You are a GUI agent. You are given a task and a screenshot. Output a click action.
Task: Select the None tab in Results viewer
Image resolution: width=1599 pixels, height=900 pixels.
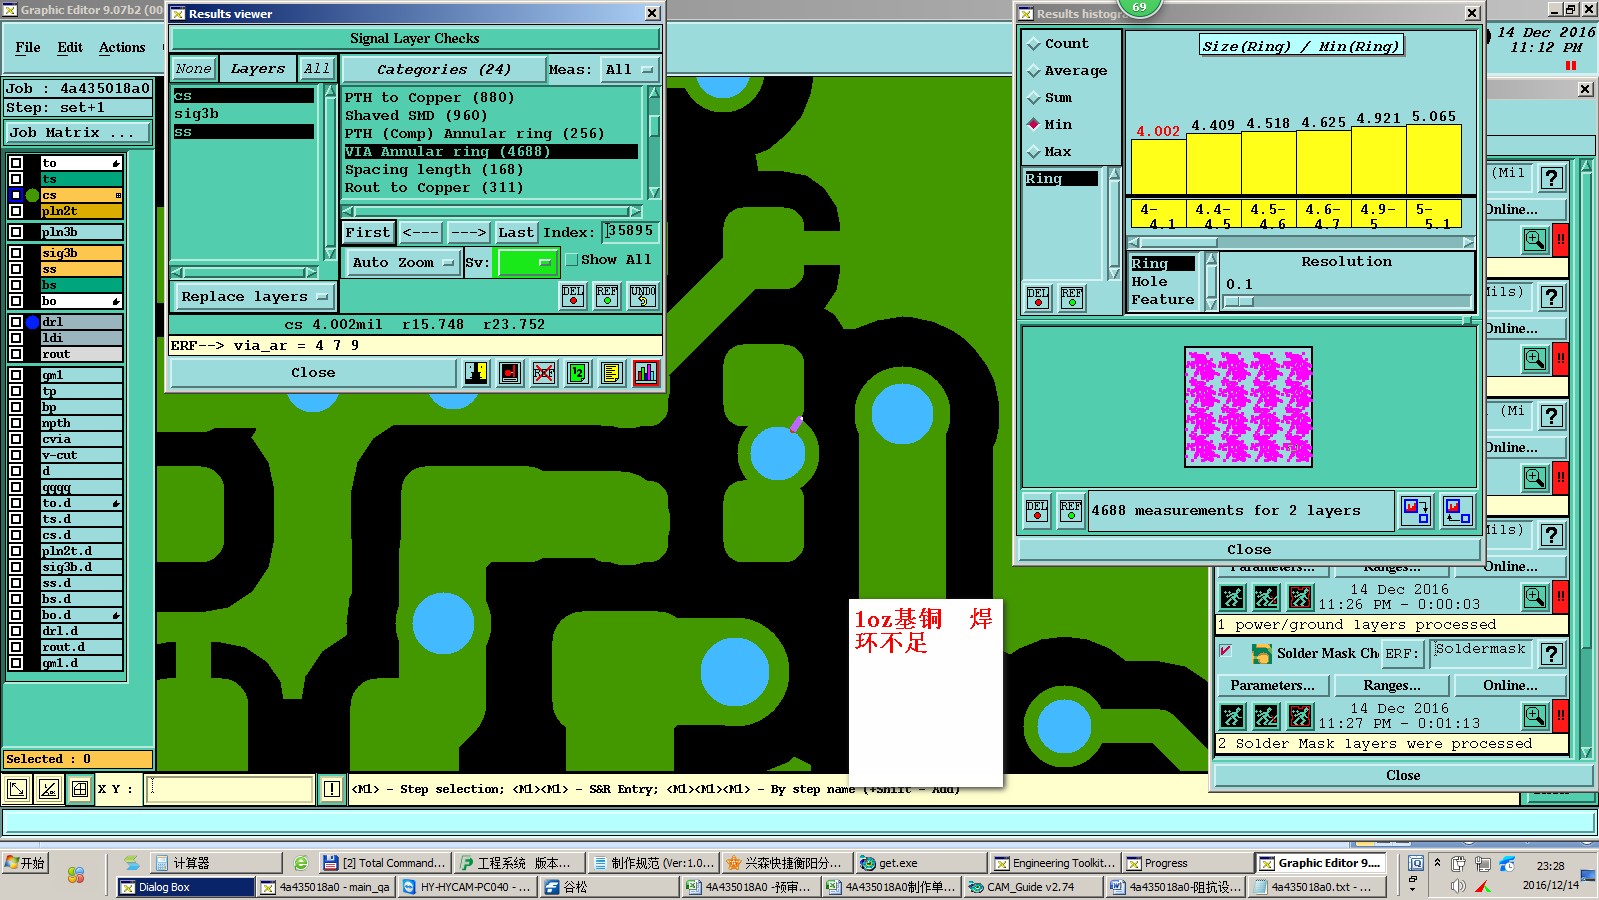pyautogui.click(x=193, y=69)
